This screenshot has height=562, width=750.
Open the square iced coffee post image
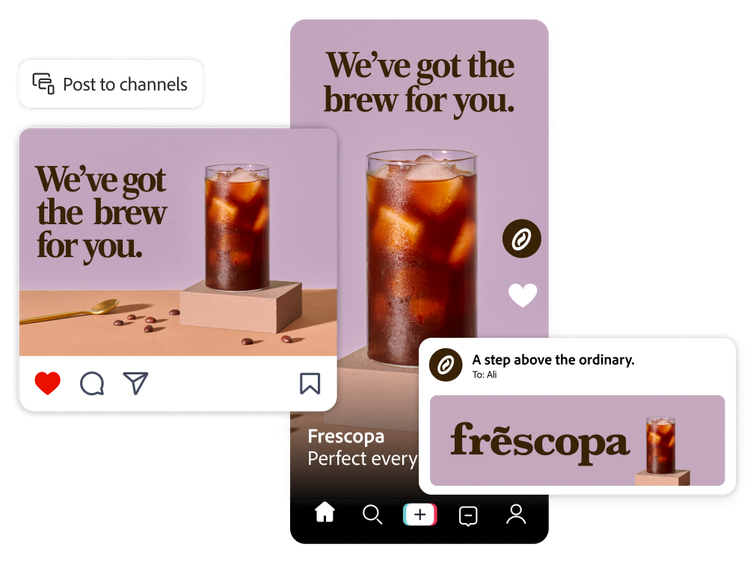[x=178, y=242]
